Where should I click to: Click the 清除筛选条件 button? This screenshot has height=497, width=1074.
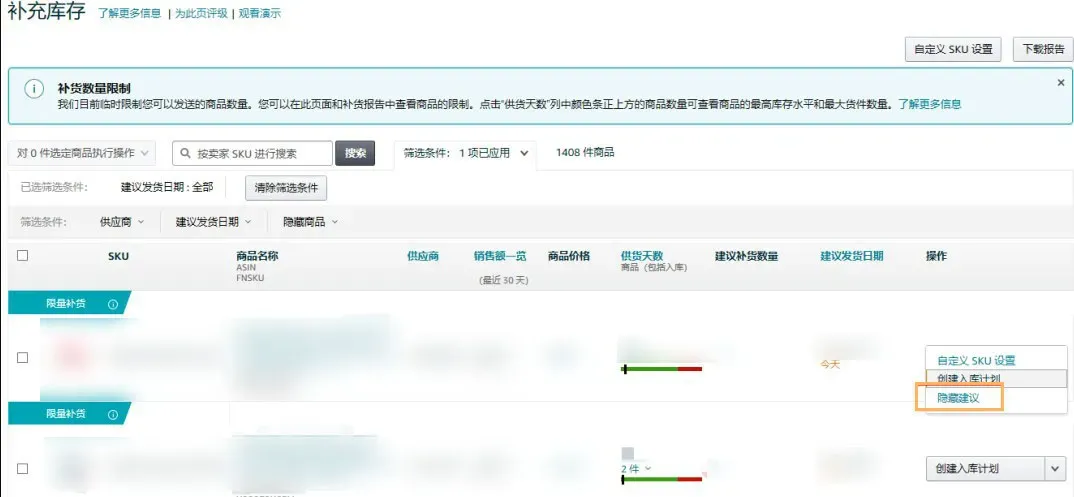point(286,188)
